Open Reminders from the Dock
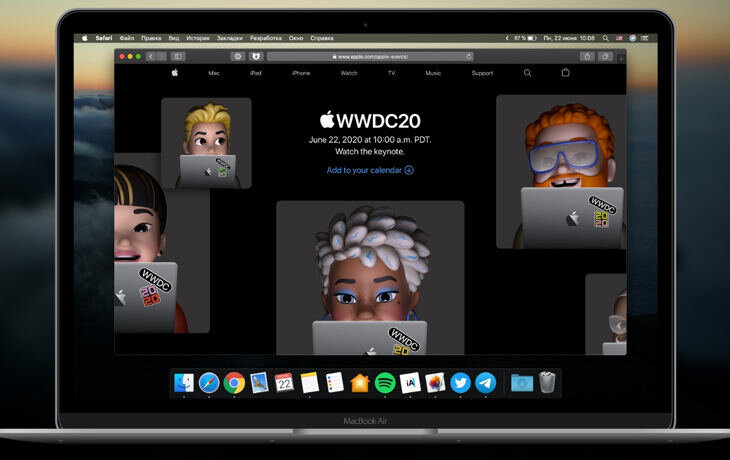This screenshot has height=460, width=730. [335, 383]
